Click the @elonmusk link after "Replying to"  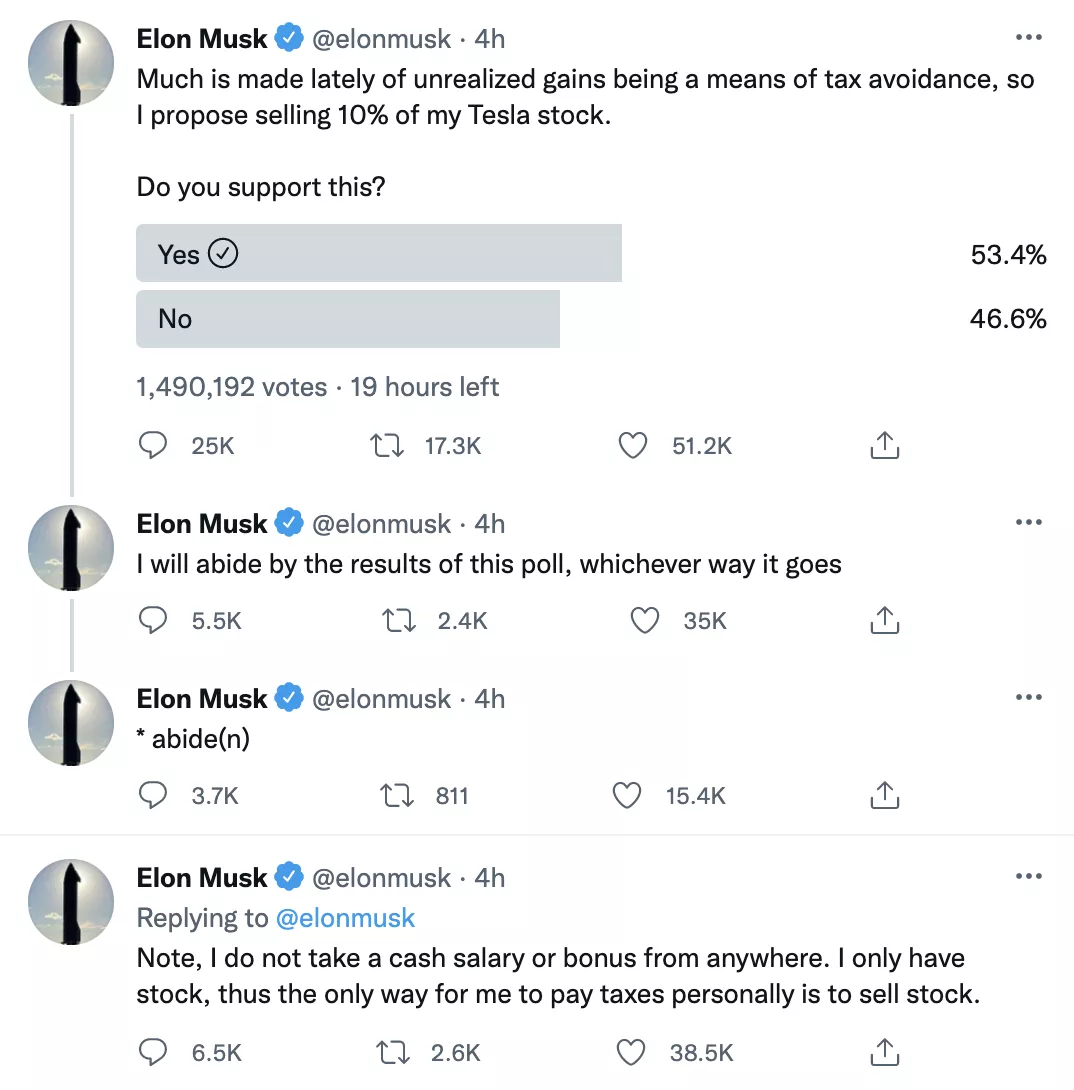345,918
